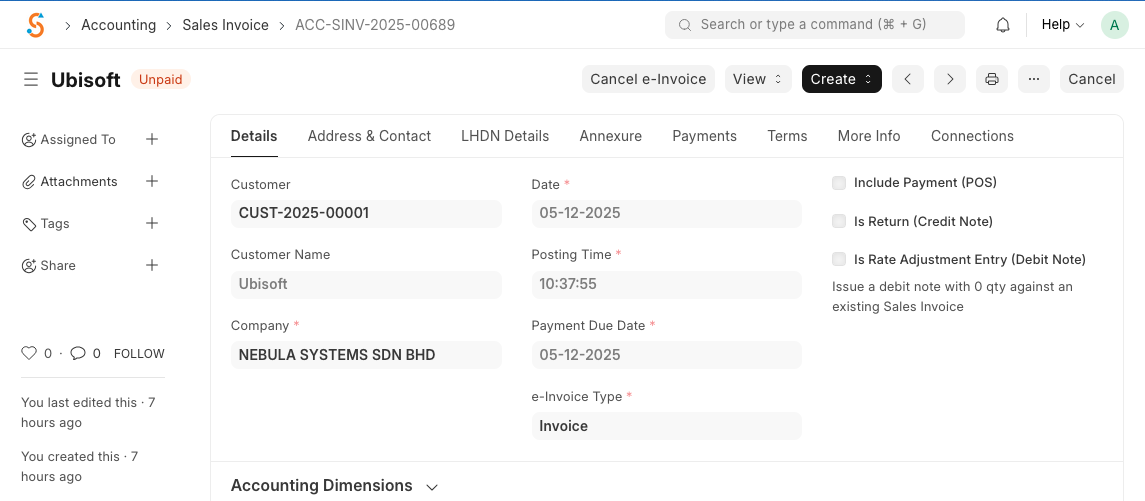Open the three-dot more options menu
The image size is (1145, 501).
tap(1034, 79)
